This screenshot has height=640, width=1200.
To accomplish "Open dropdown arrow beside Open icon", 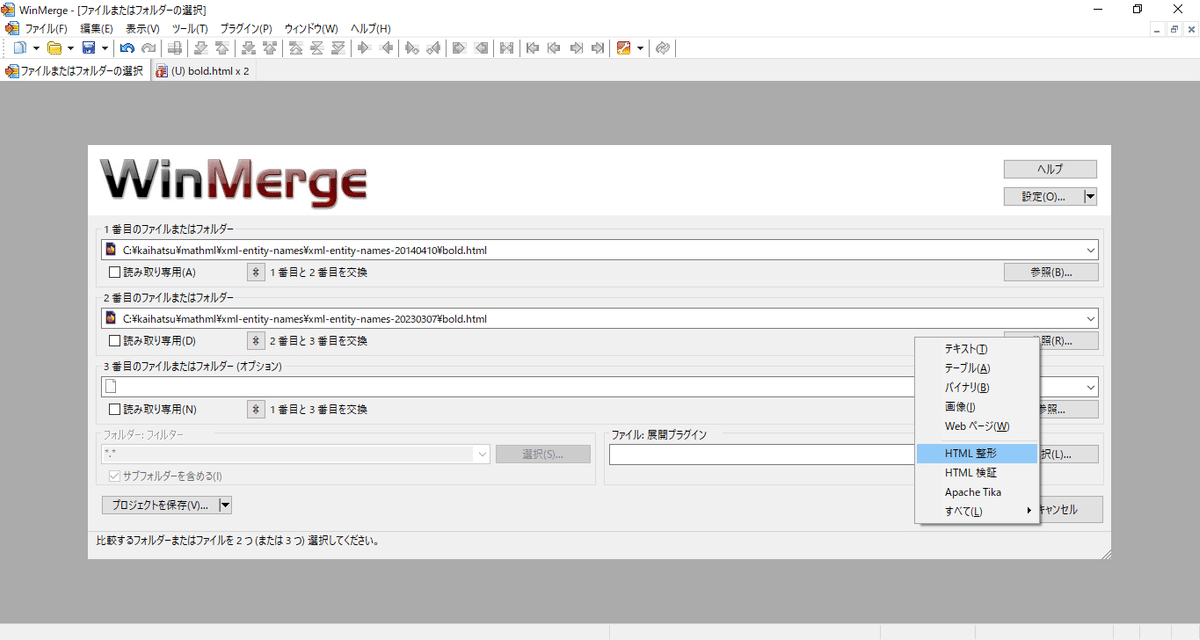I will 70,48.
